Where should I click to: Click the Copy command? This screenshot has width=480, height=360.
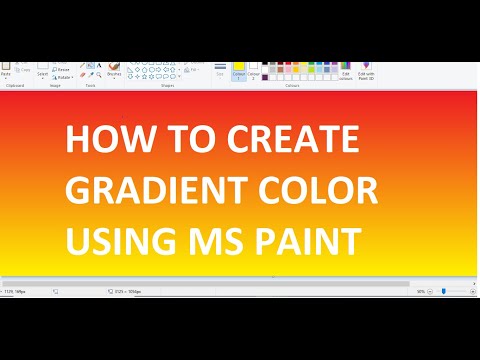tap(23, 70)
